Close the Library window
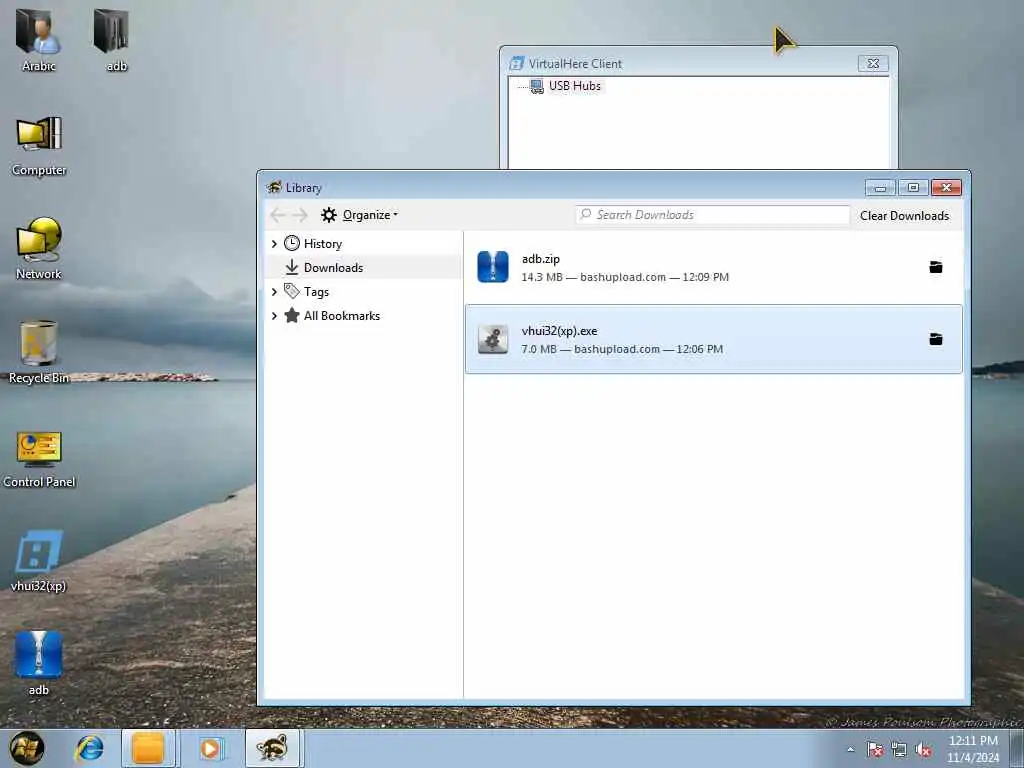 coord(946,188)
